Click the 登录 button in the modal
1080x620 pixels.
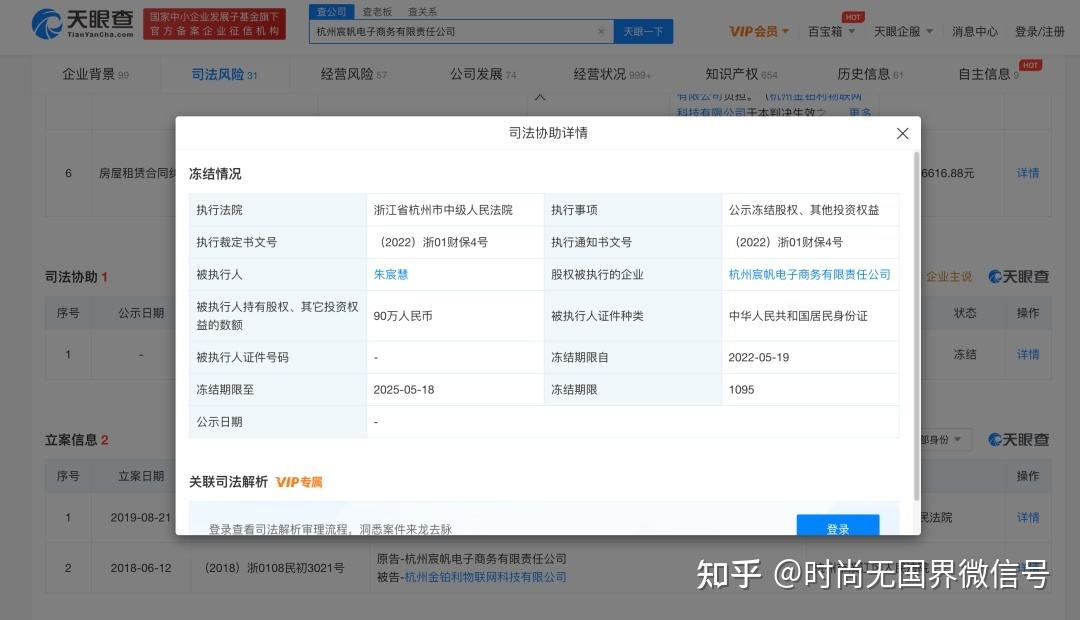point(838,527)
